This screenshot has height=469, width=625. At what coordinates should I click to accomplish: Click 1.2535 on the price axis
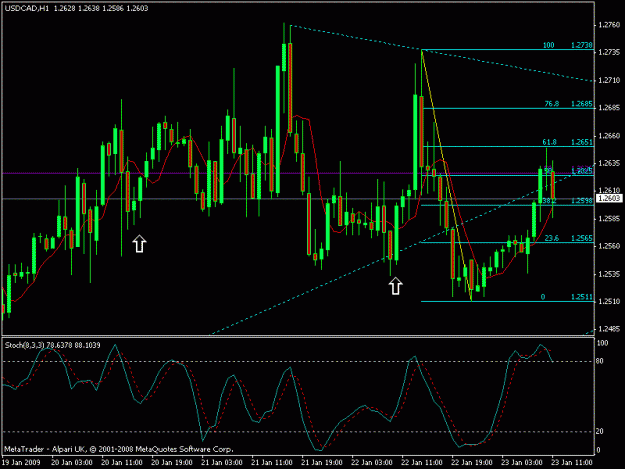click(609, 274)
